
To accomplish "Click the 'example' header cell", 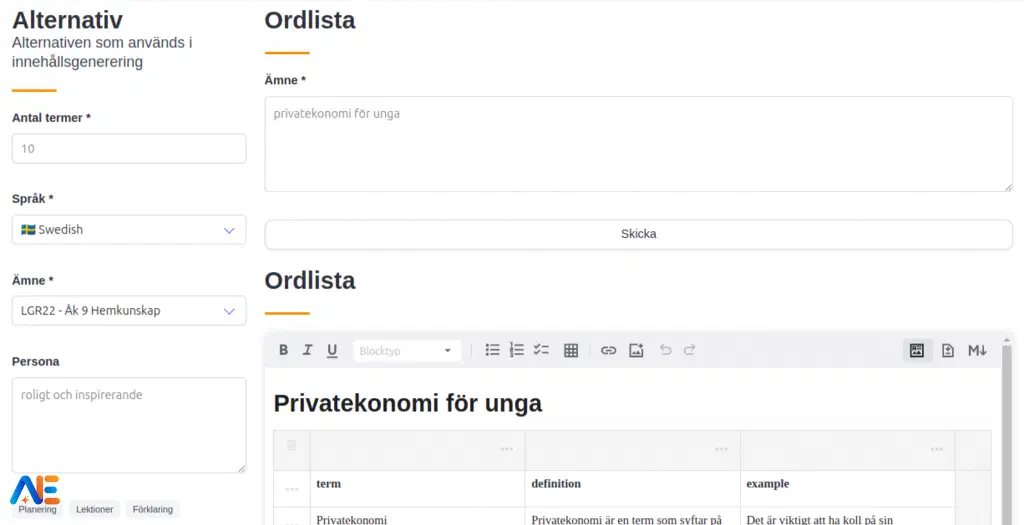I will (847, 488).
